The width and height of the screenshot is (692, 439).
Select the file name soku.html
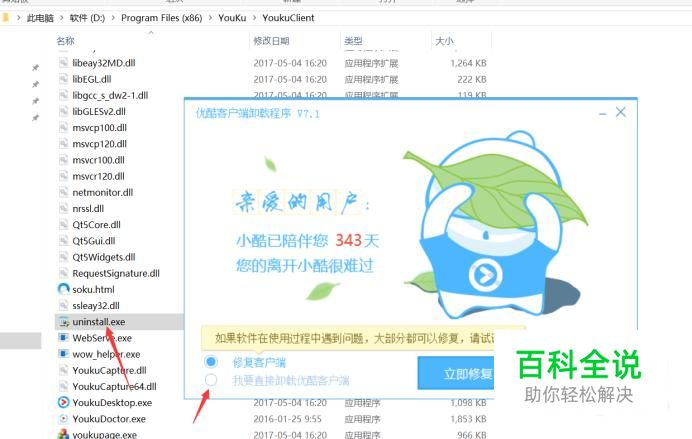pyautogui.click(x=93, y=289)
